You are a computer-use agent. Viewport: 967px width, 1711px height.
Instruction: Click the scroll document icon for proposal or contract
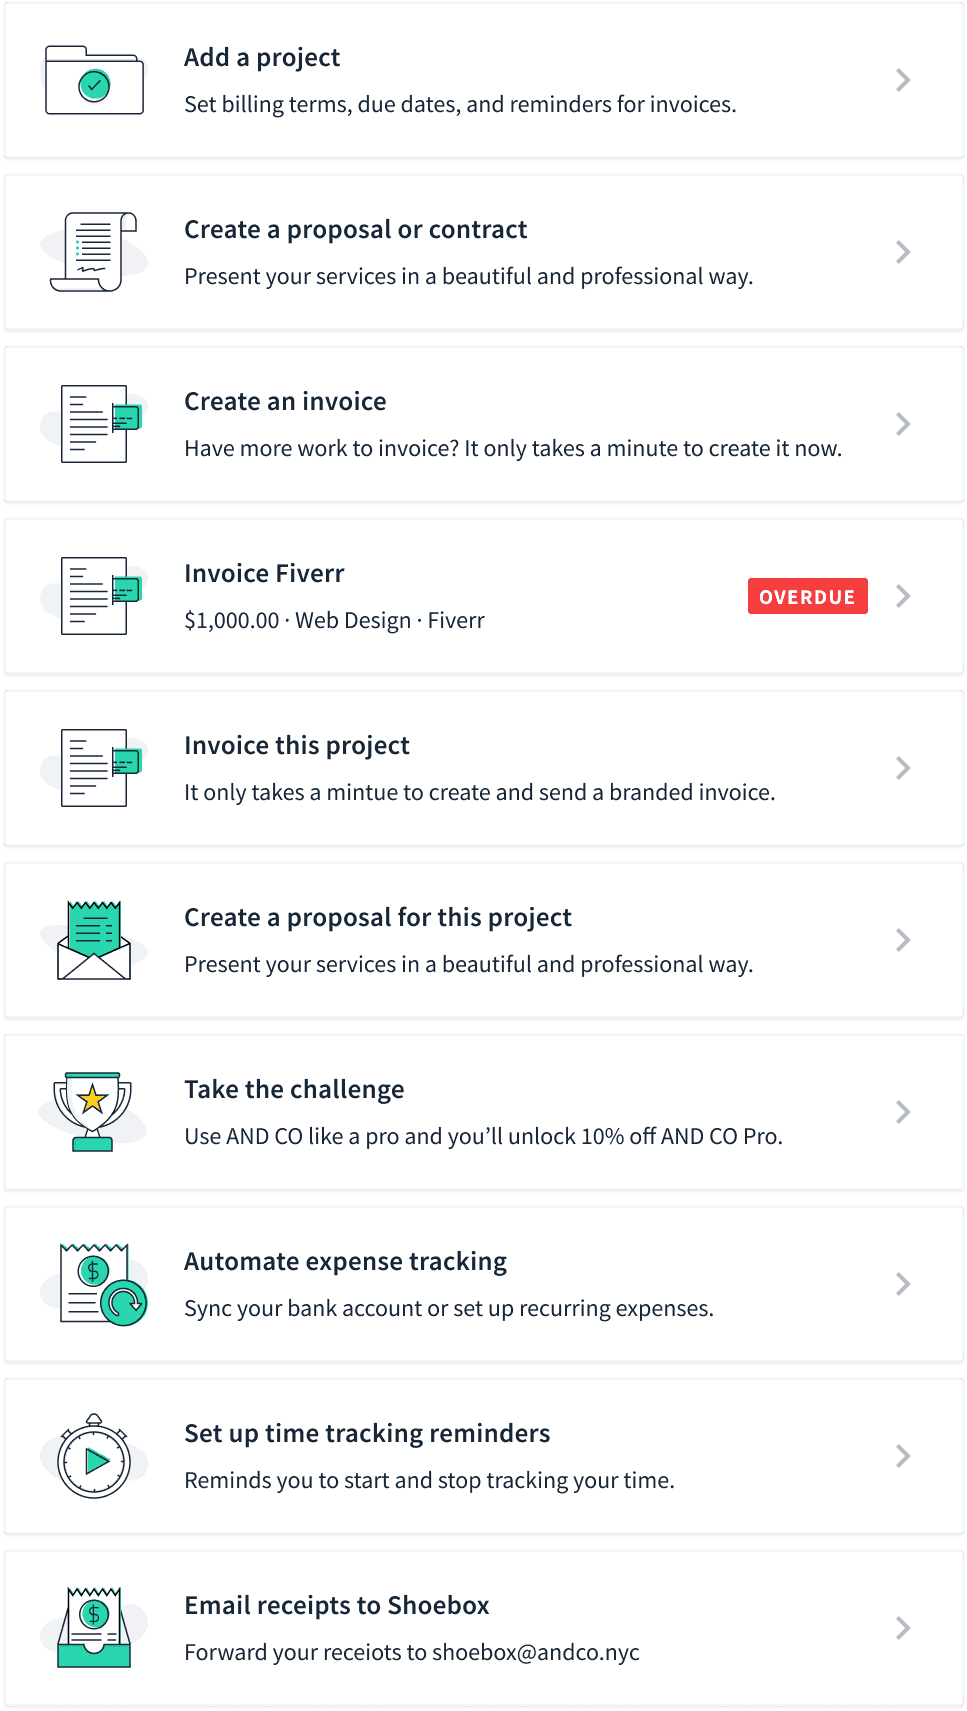click(x=94, y=252)
